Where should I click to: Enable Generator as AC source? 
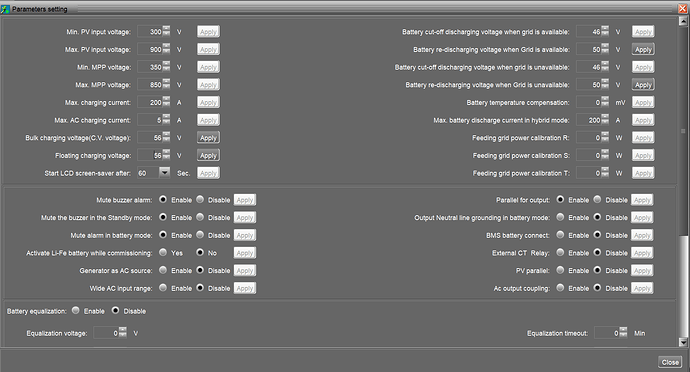(x=163, y=270)
